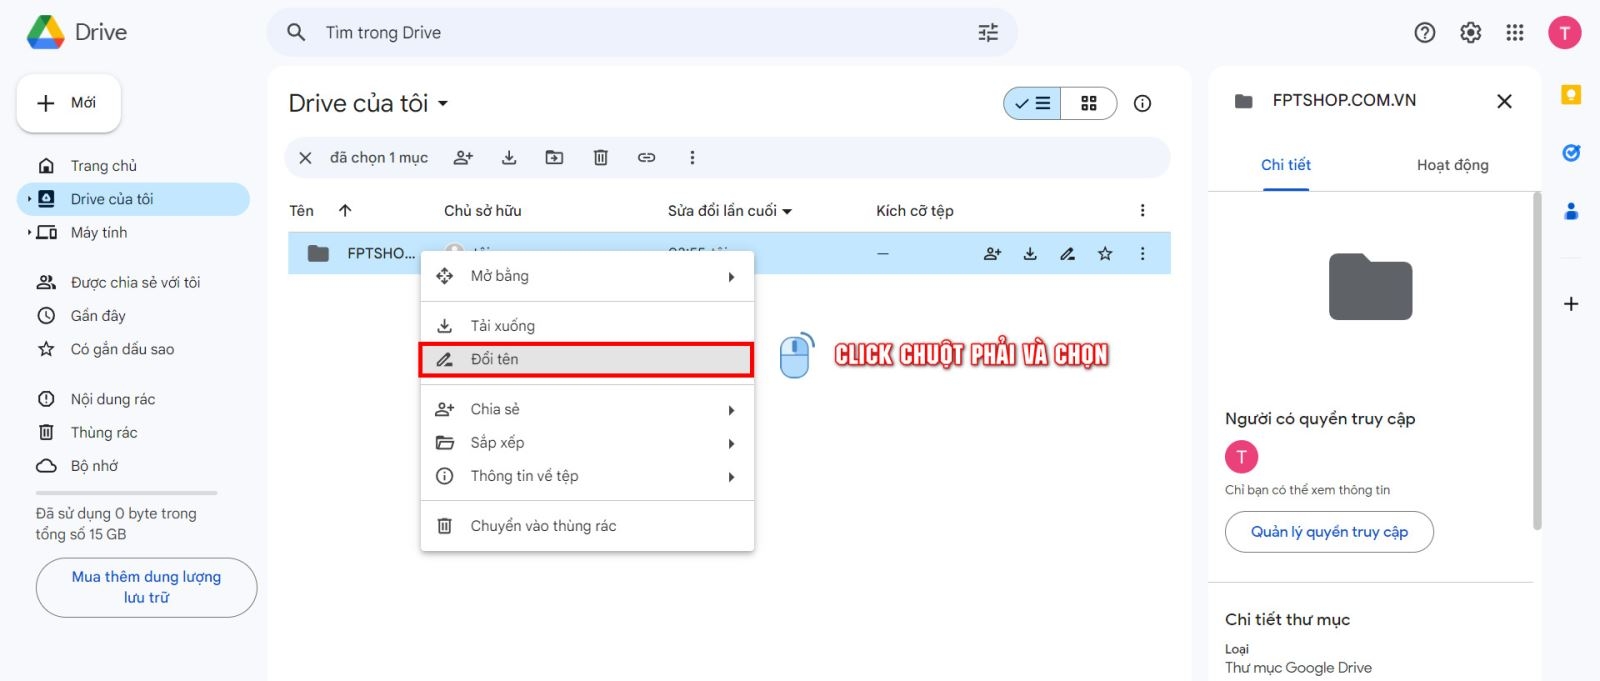Click details panel vertical scrollbar
This screenshot has height=681, width=1600.
point(1537,360)
